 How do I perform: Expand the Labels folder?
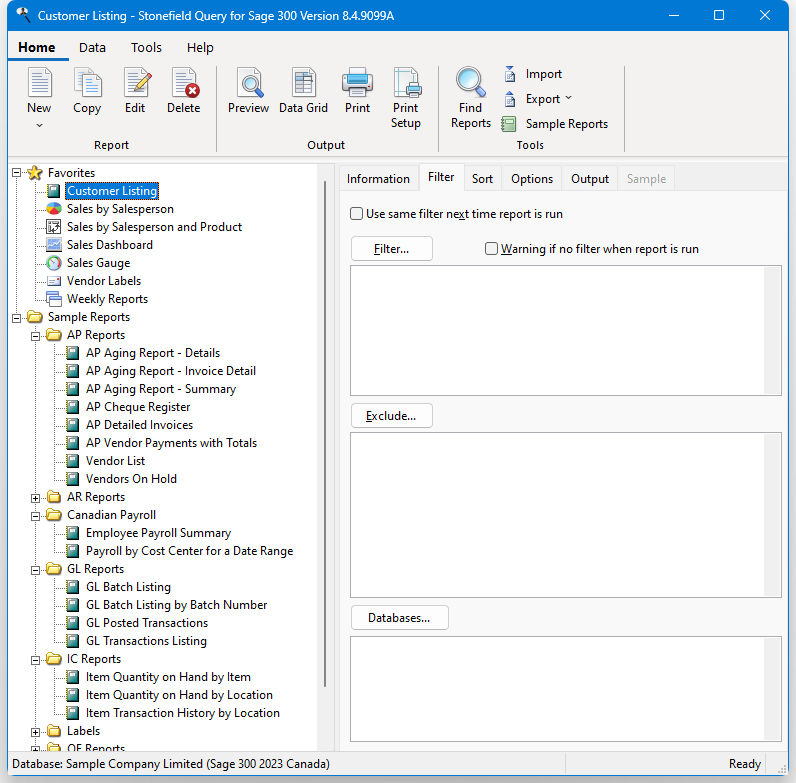(x=36, y=732)
